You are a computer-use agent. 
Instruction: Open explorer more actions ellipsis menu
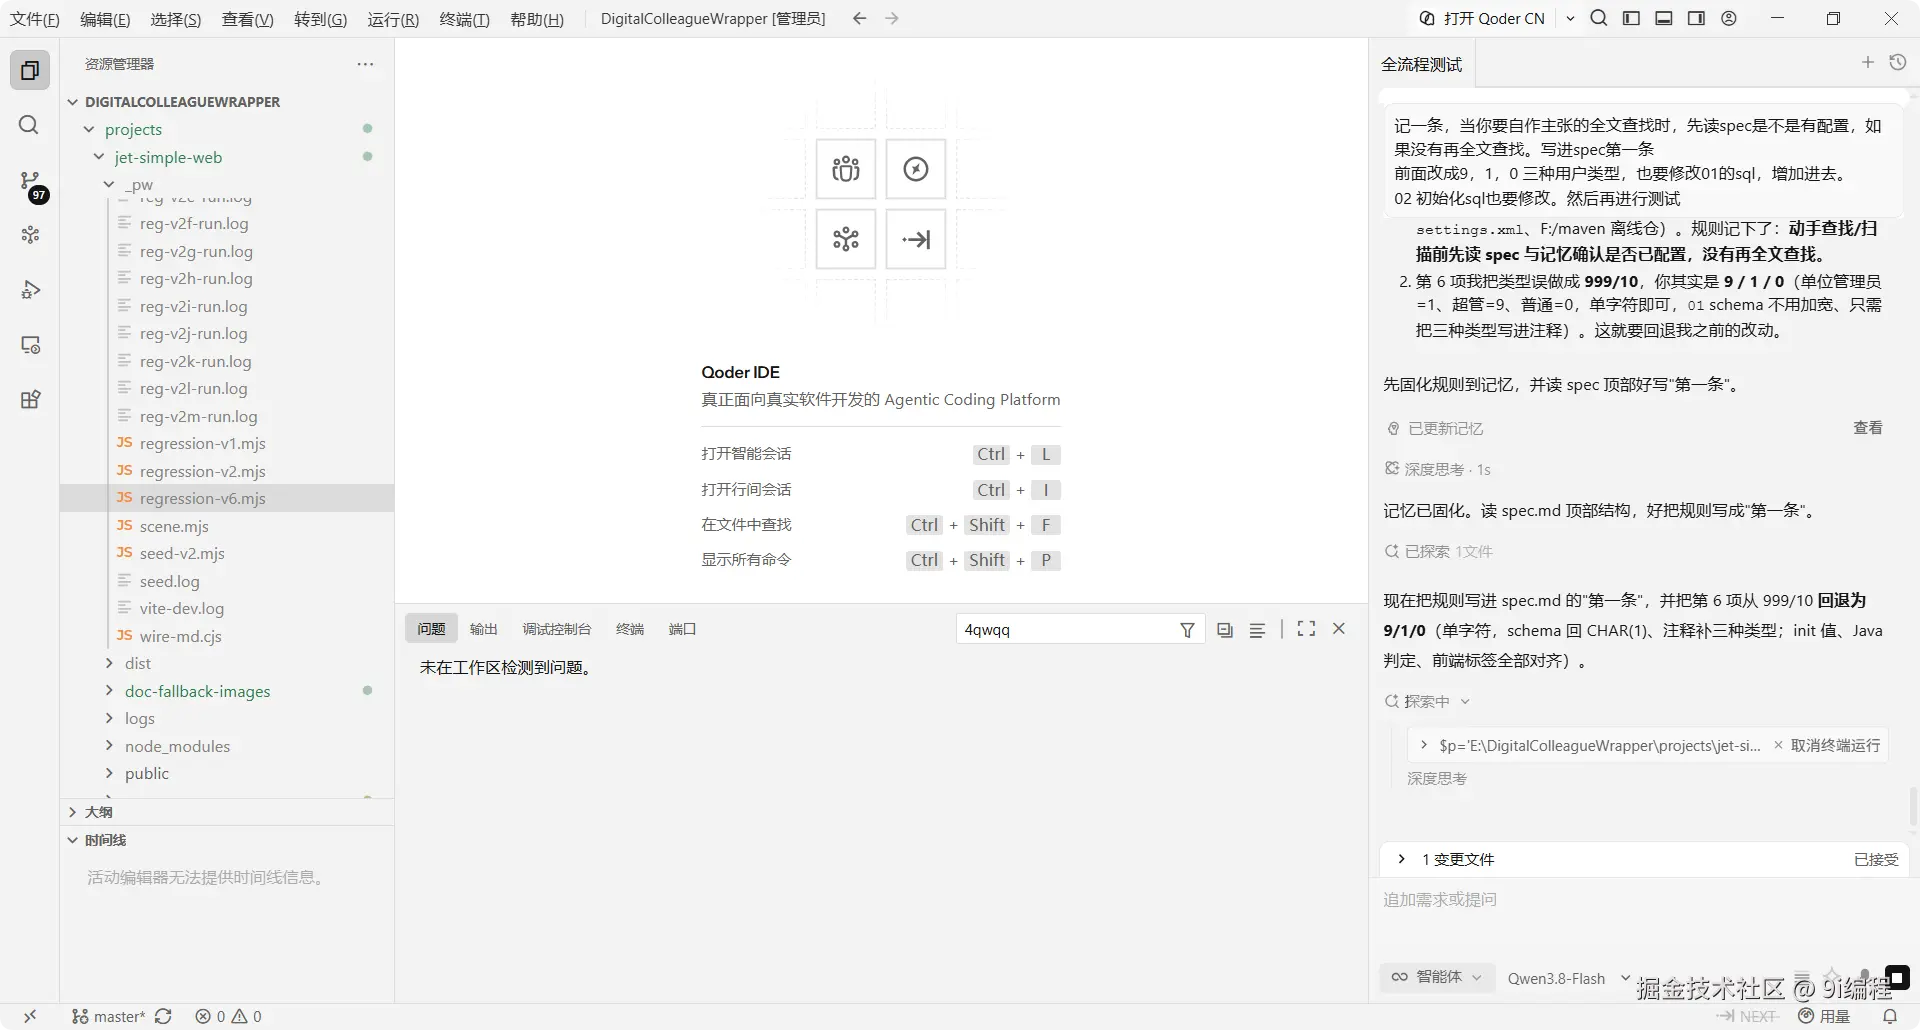click(x=365, y=64)
